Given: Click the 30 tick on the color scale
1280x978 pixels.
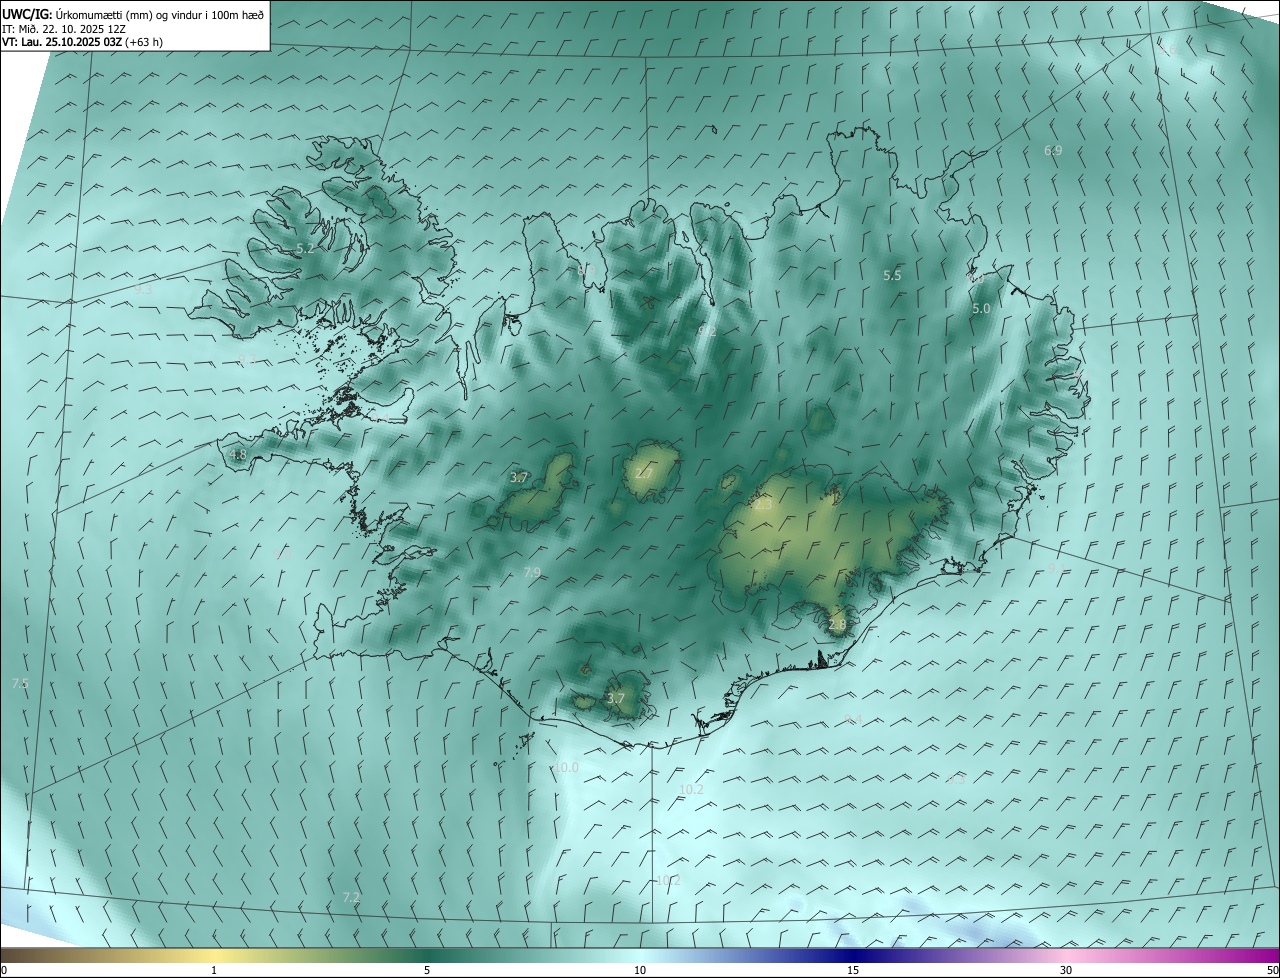Looking at the screenshot, I should (1066, 970).
